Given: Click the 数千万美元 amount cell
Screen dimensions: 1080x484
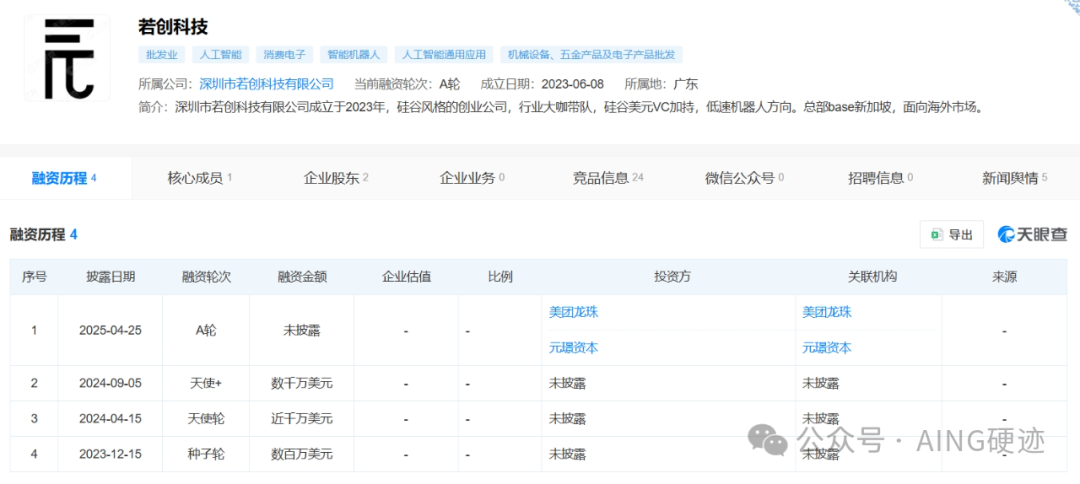Looking at the screenshot, I should click(x=302, y=383).
